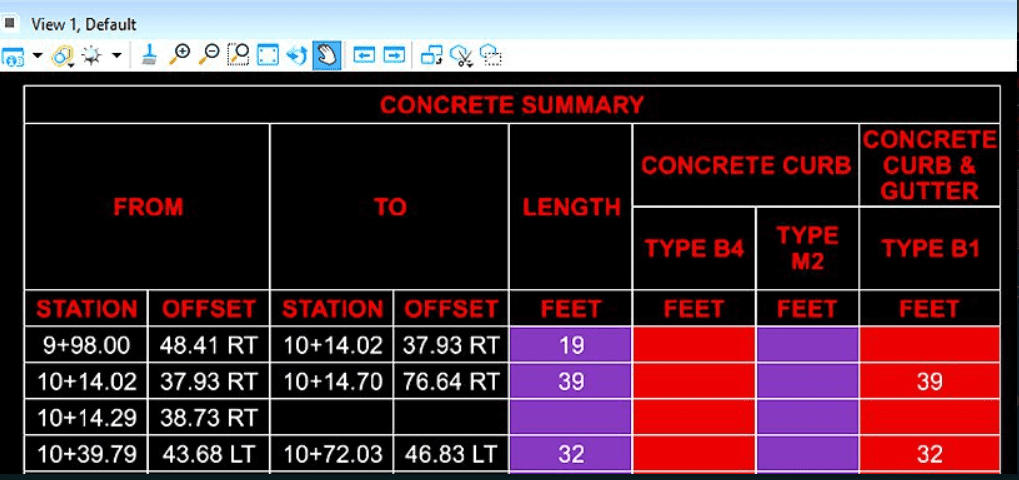Open the Display Styles tool
The image size is (1019, 480).
tap(62, 56)
